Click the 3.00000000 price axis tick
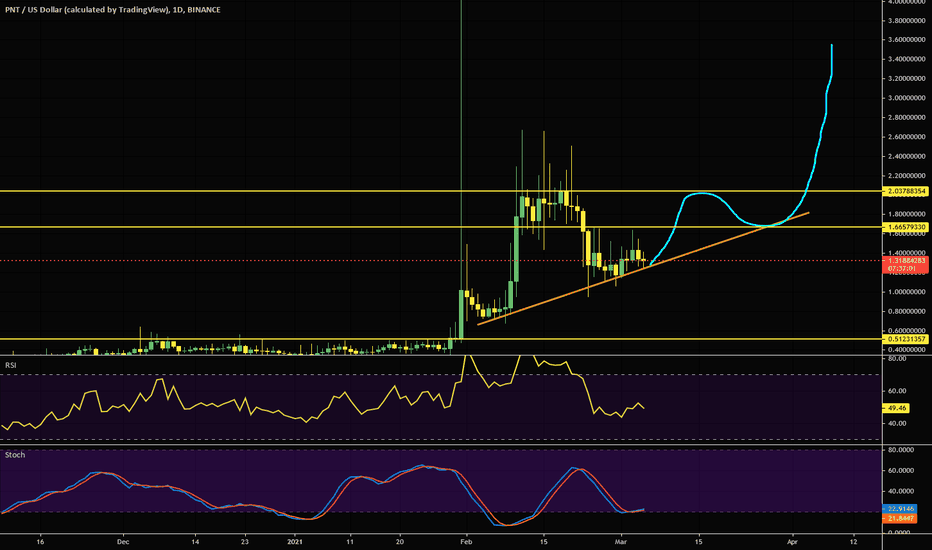 pyautogui.click(x=906, y=98)
